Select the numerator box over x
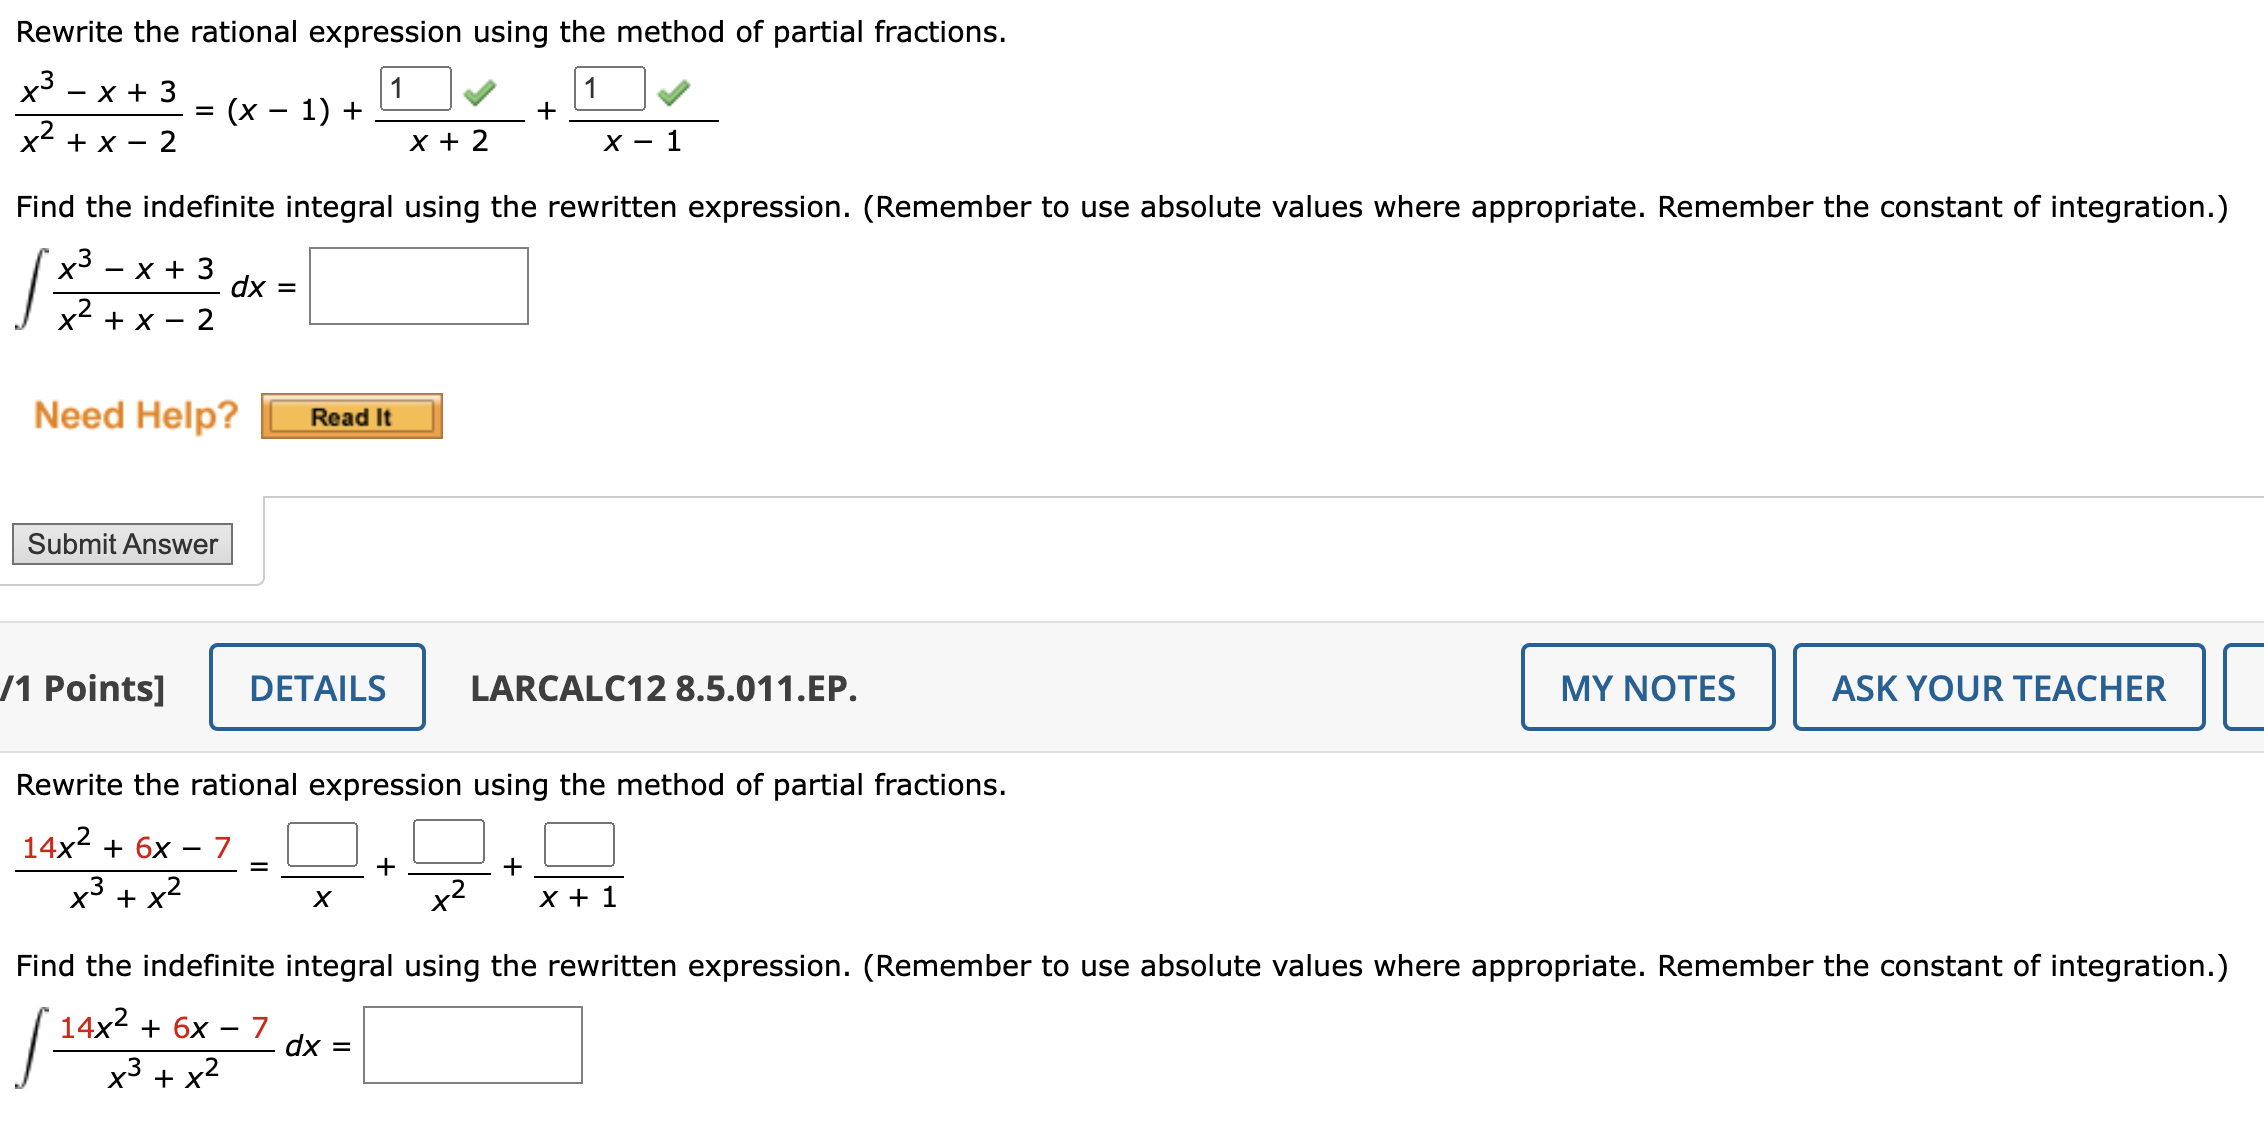 [322, 843]
